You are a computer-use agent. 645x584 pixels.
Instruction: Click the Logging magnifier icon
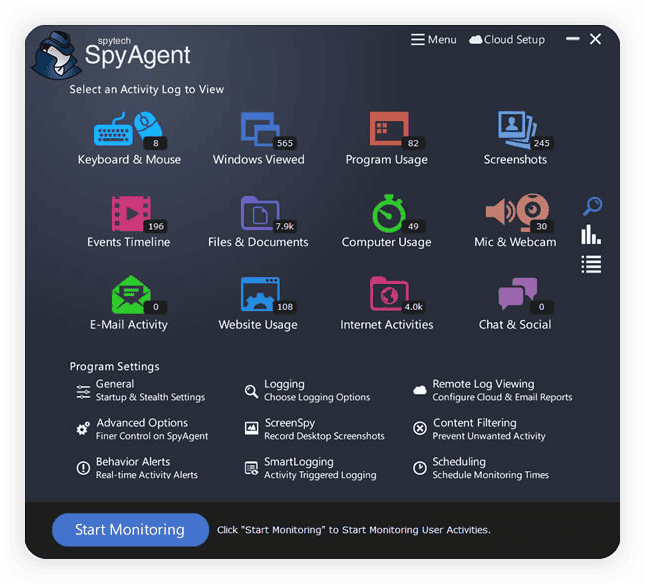click(x=251, y=391)
